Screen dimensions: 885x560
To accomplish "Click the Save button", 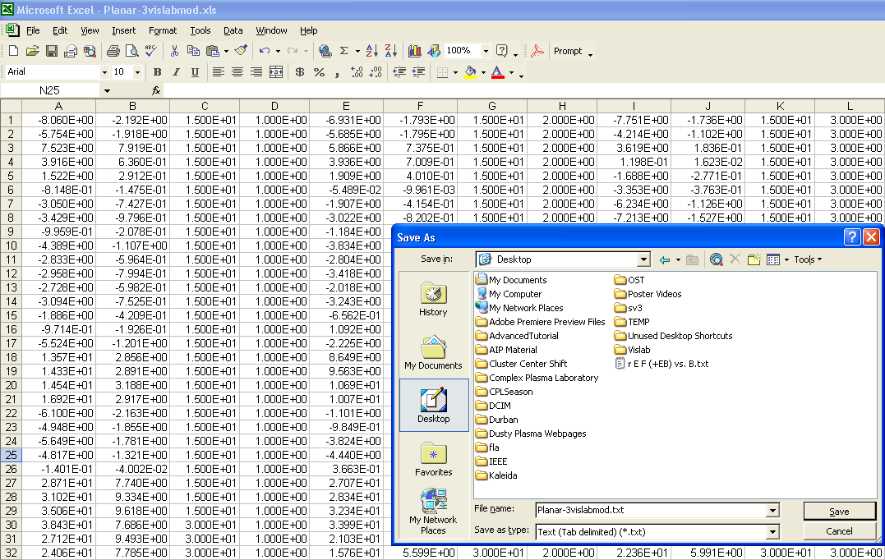I will click(839, 511).
